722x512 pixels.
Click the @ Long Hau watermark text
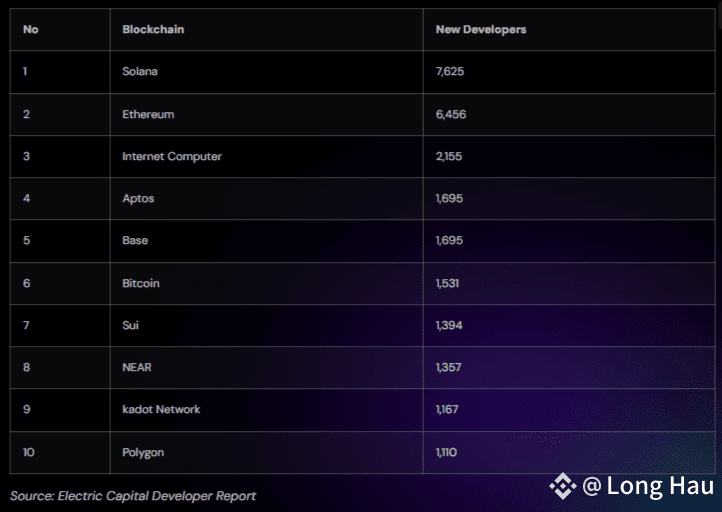point(648,486)
